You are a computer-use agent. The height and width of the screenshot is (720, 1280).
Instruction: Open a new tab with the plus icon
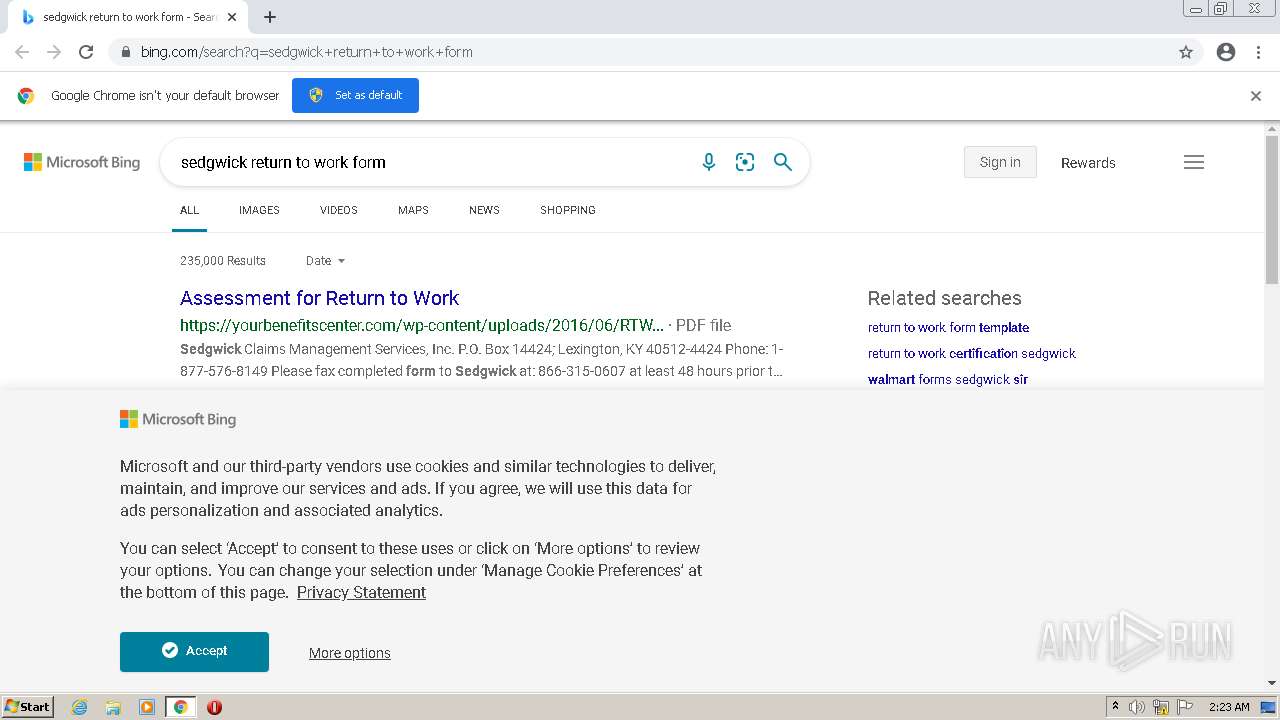click(270, 17)
